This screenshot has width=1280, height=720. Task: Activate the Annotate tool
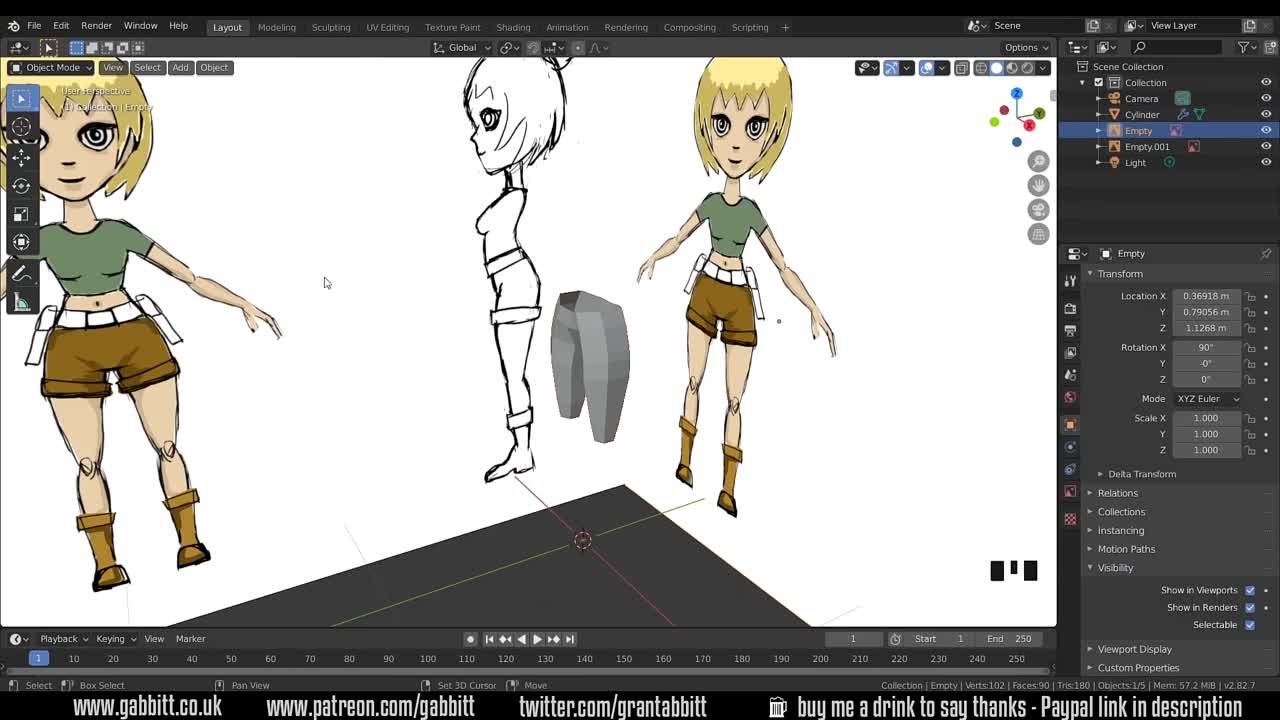pyautogui.click(x=22, y=274)
